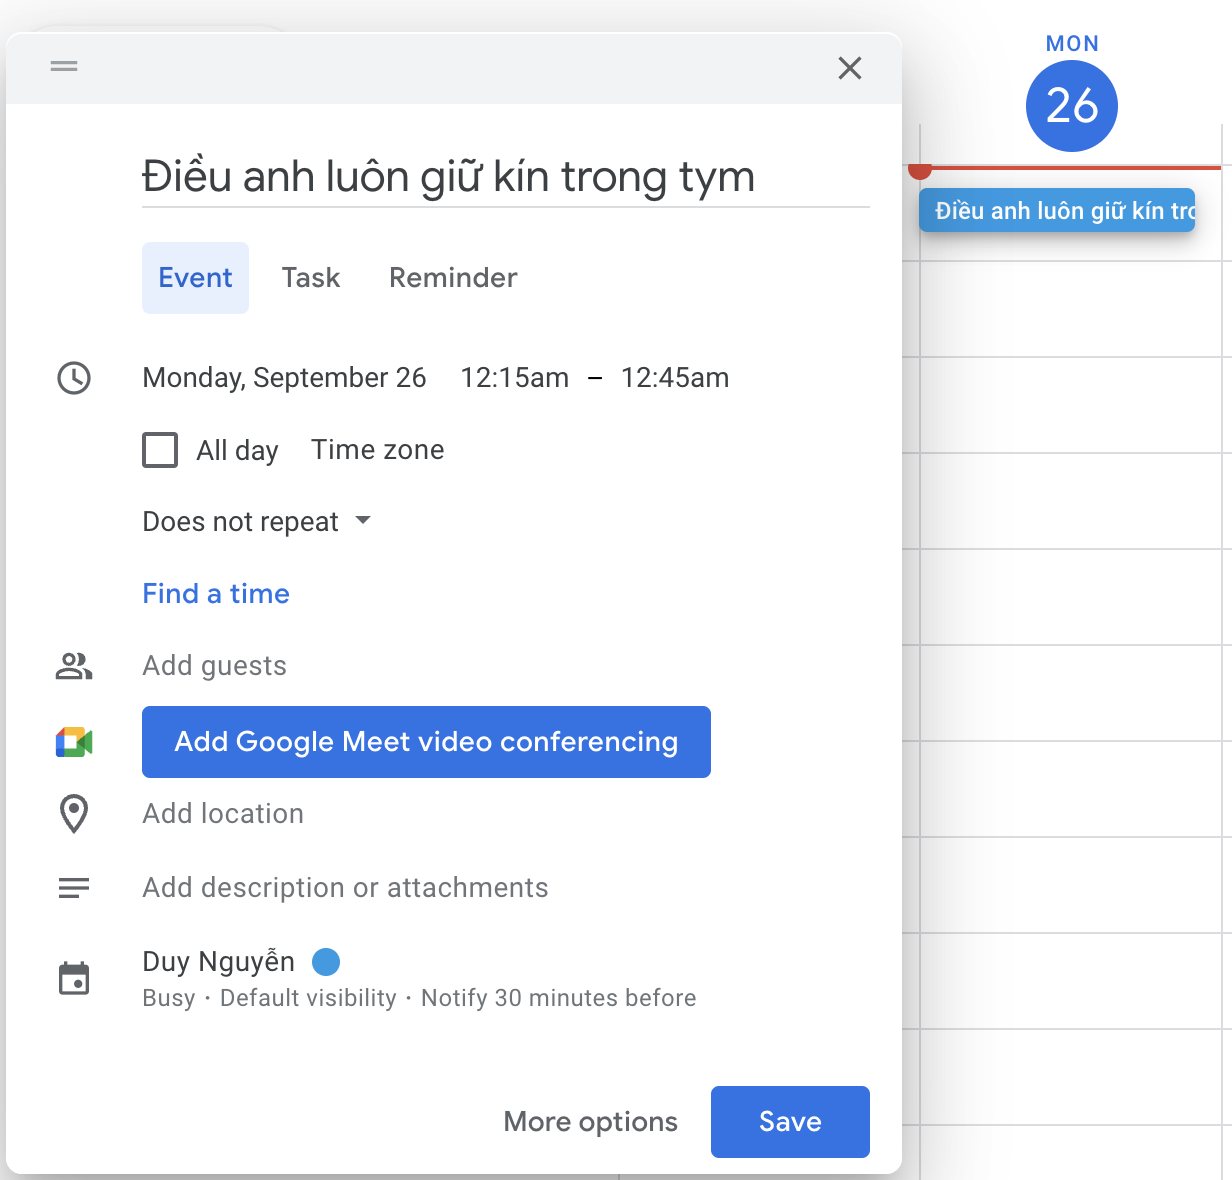This screenshot has height=1180, width=1232.
Task: Open the Time zone settings
Action: coord(378,450)
